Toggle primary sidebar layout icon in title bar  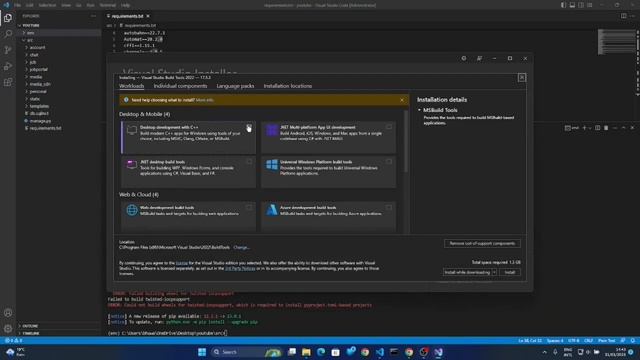(563, 5)
